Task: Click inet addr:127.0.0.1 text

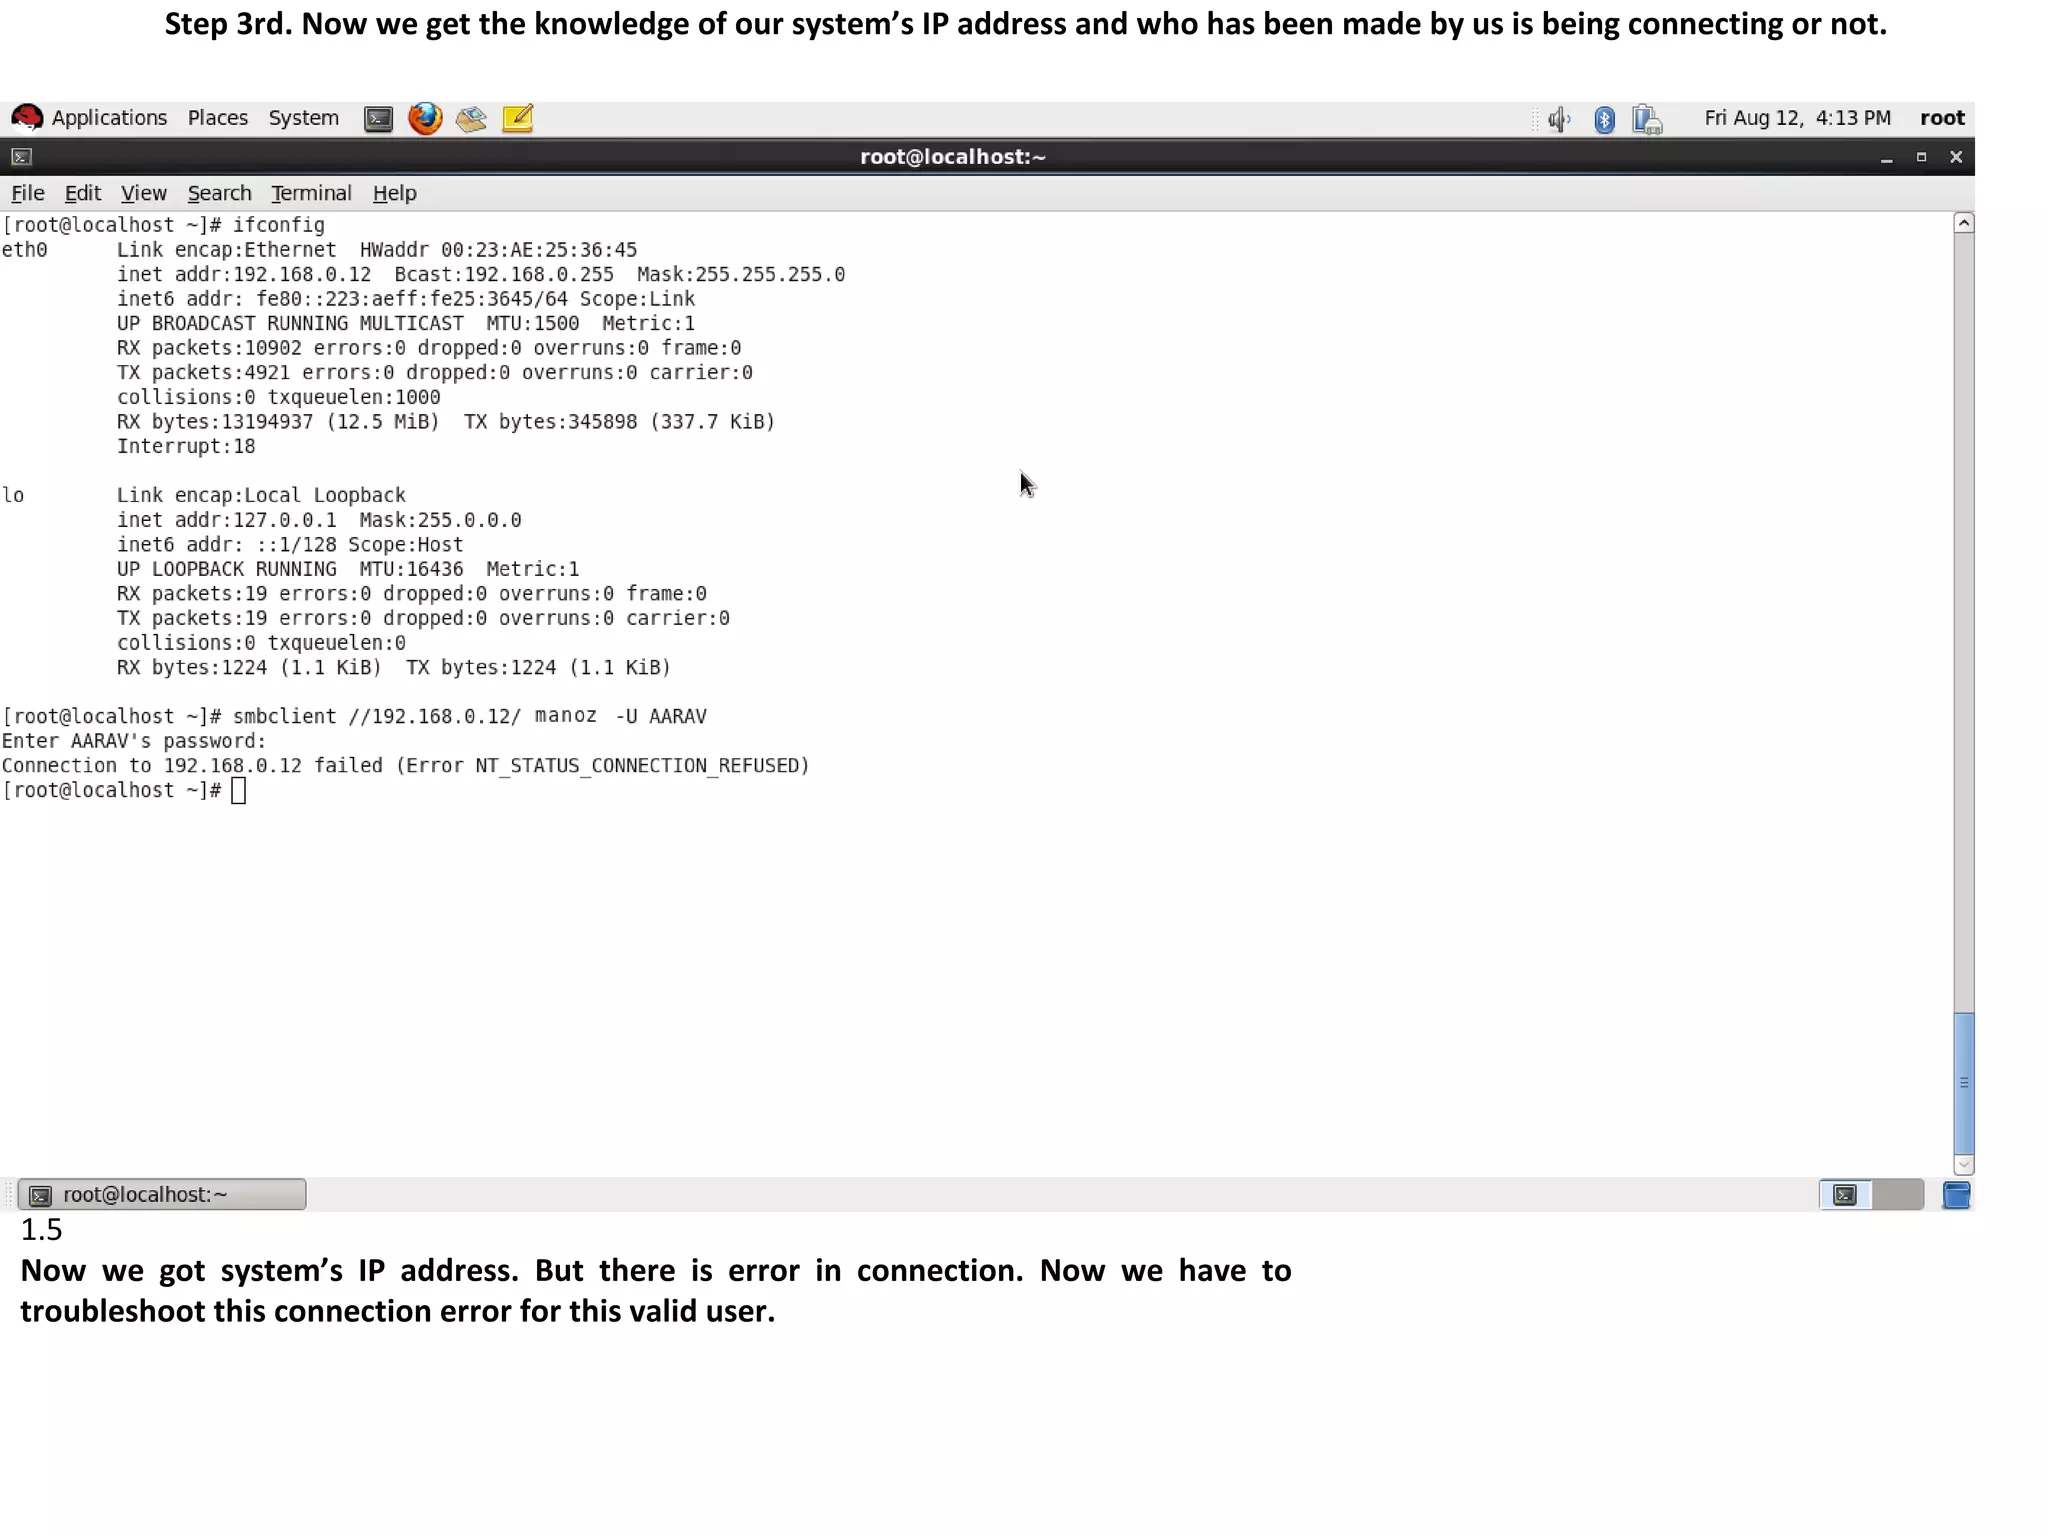Action: tap(227, 520)
